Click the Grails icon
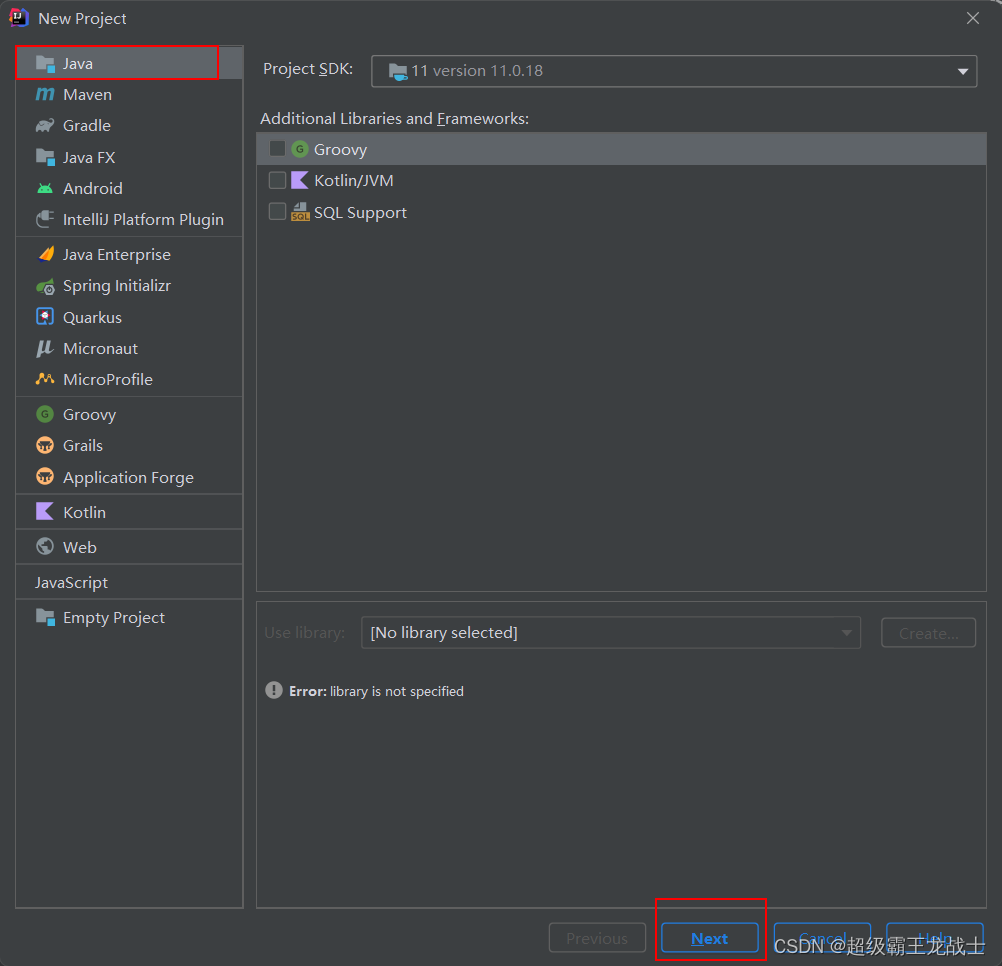 click(45, 445)
